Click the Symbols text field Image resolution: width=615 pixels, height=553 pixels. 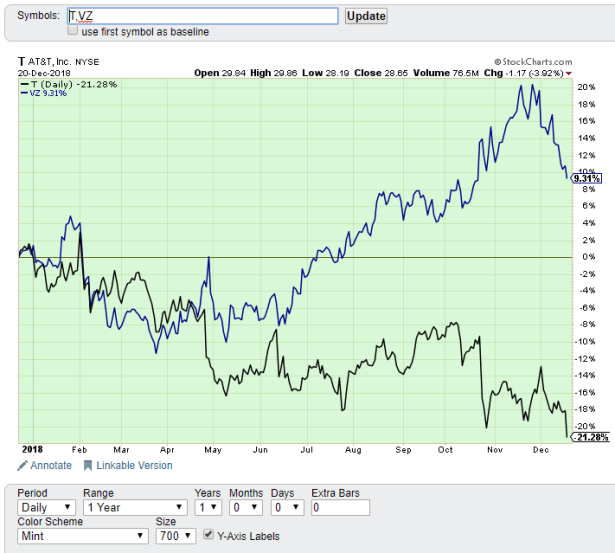pos(202,16)
